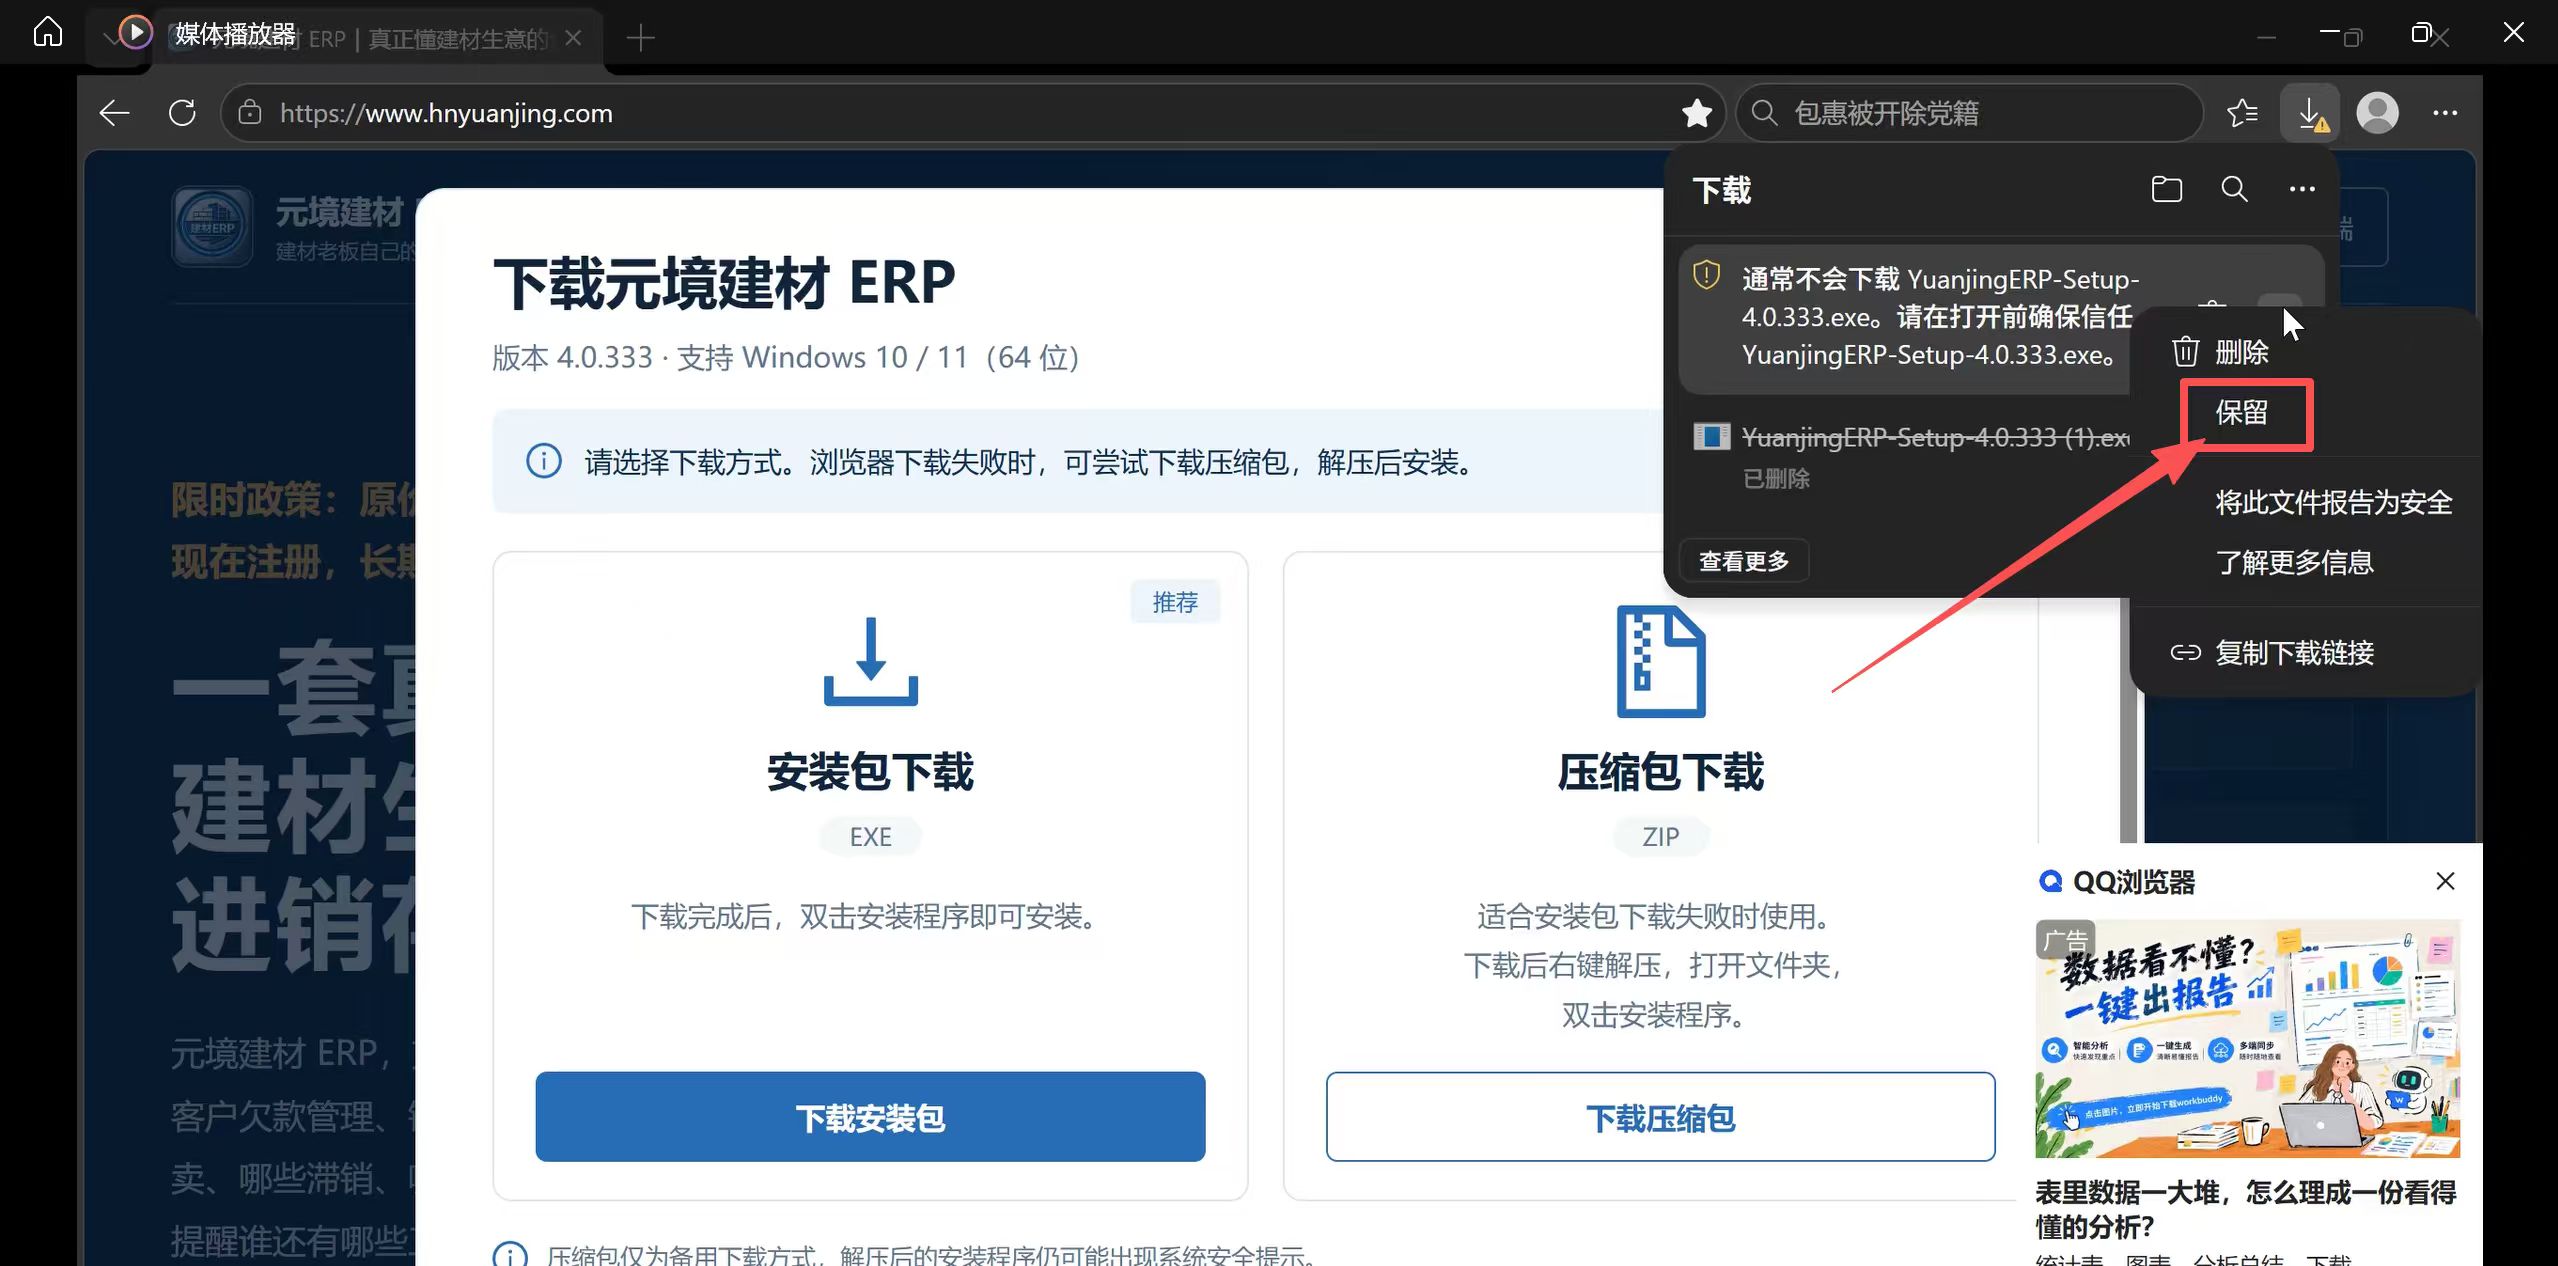Open more options in downloads panel header
This screenshot has width=2558, height=1266.
click(2302, 189)
